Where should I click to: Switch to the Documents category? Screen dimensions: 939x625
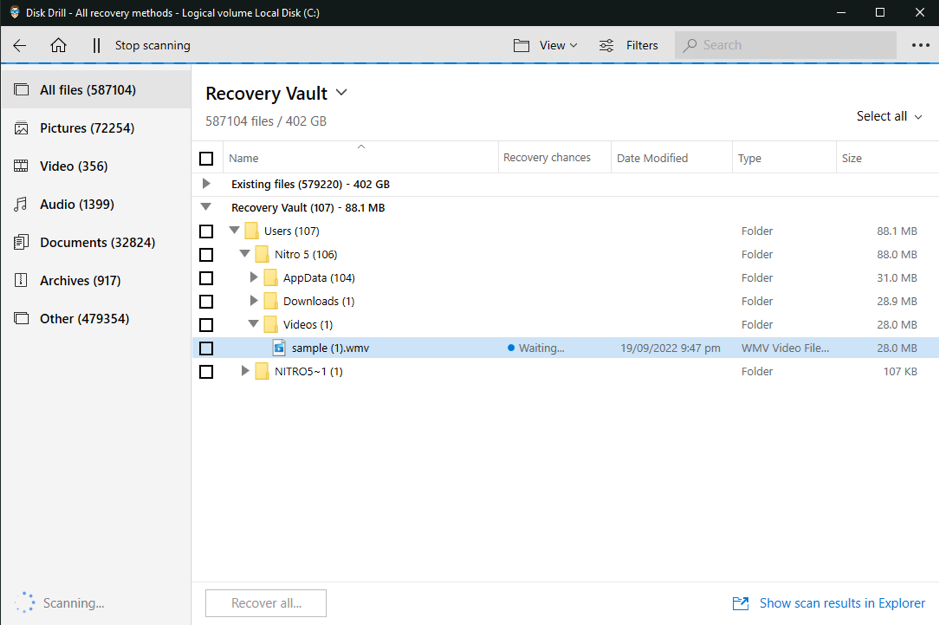(x=96, y=242)
